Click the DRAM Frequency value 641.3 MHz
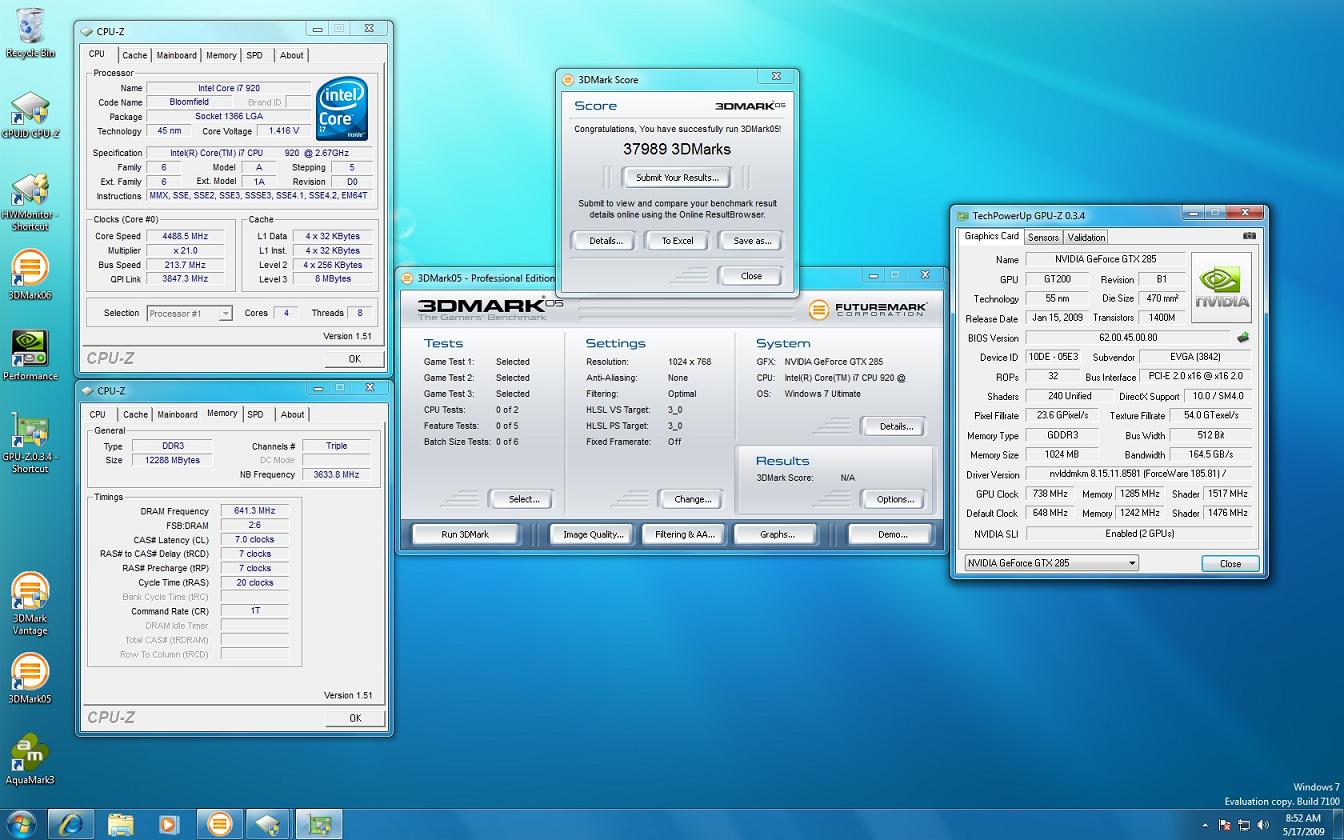 (x=254, y=511)
